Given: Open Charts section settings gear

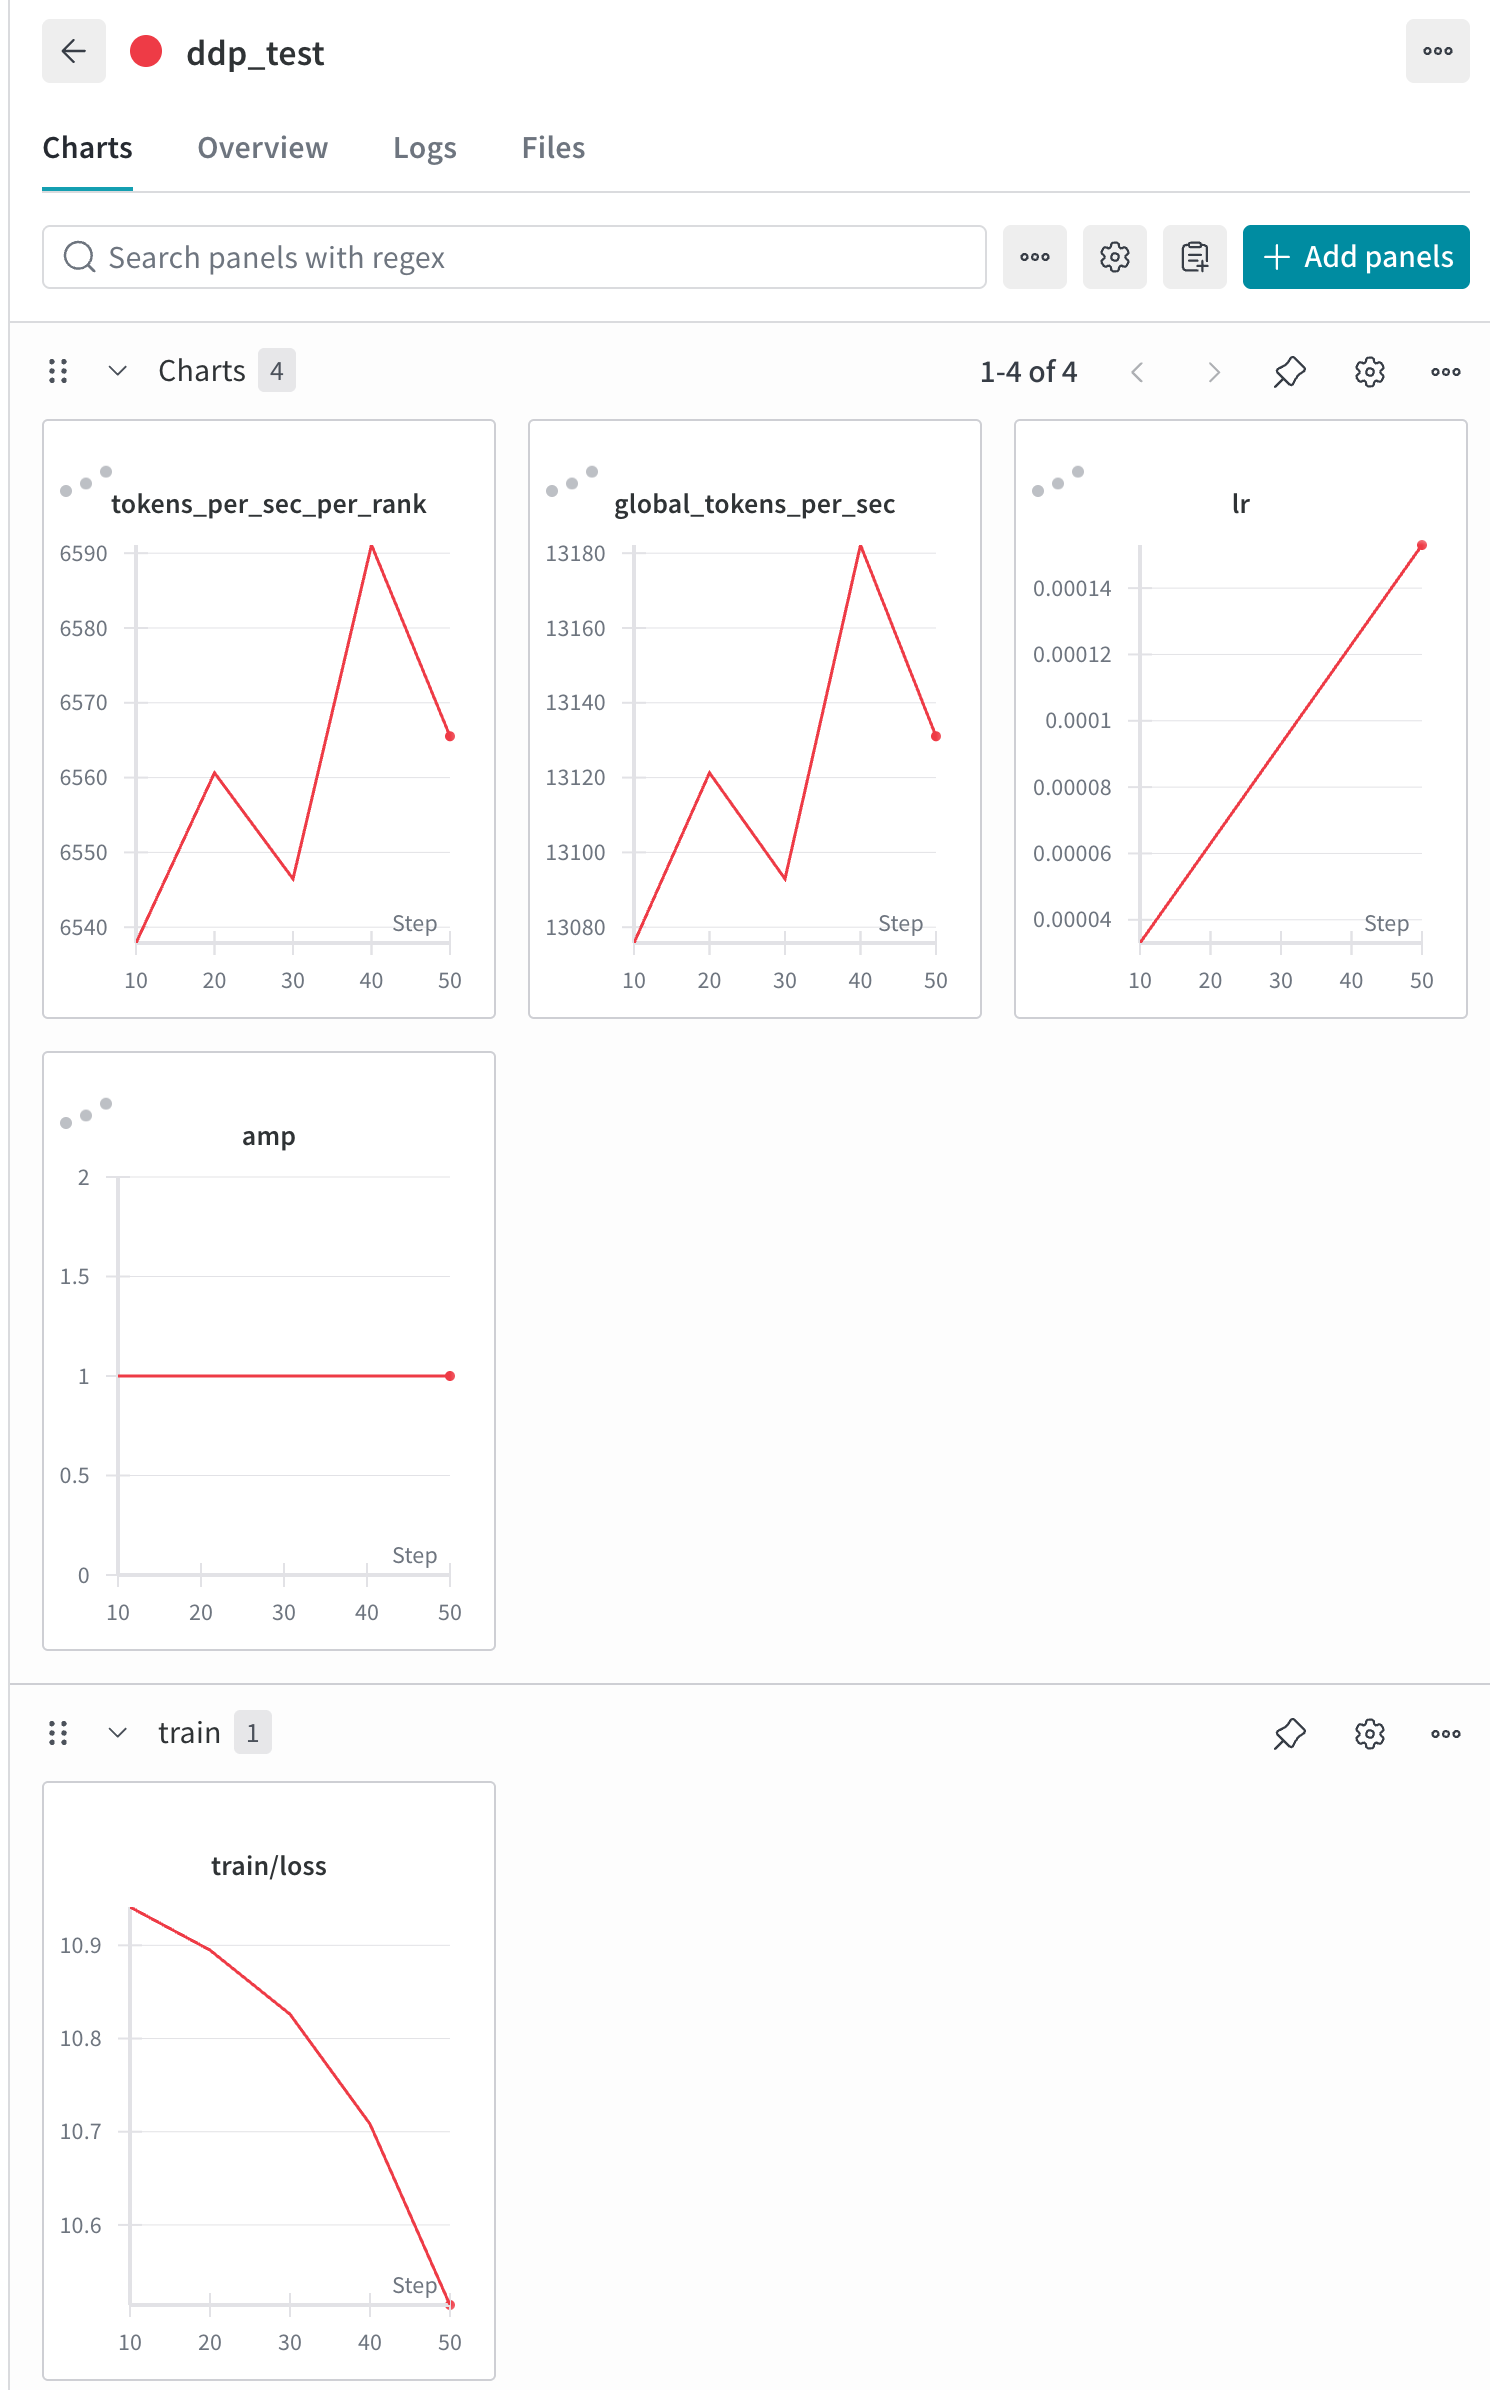Looking at the screenshot, I should pyautogui.click(x=1369, y=372).
